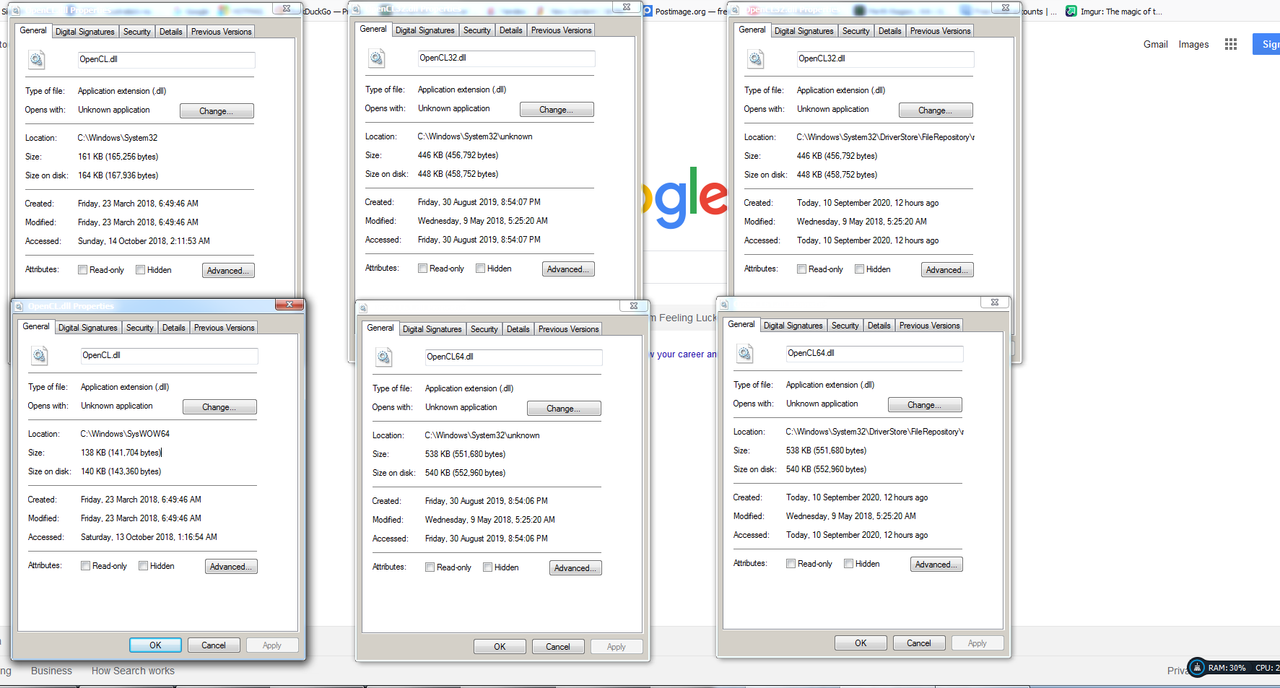This screenshot has height=688, width=1280.
Task: Open the Google apps grid in the browser
Action: [x=1231, y=44]
